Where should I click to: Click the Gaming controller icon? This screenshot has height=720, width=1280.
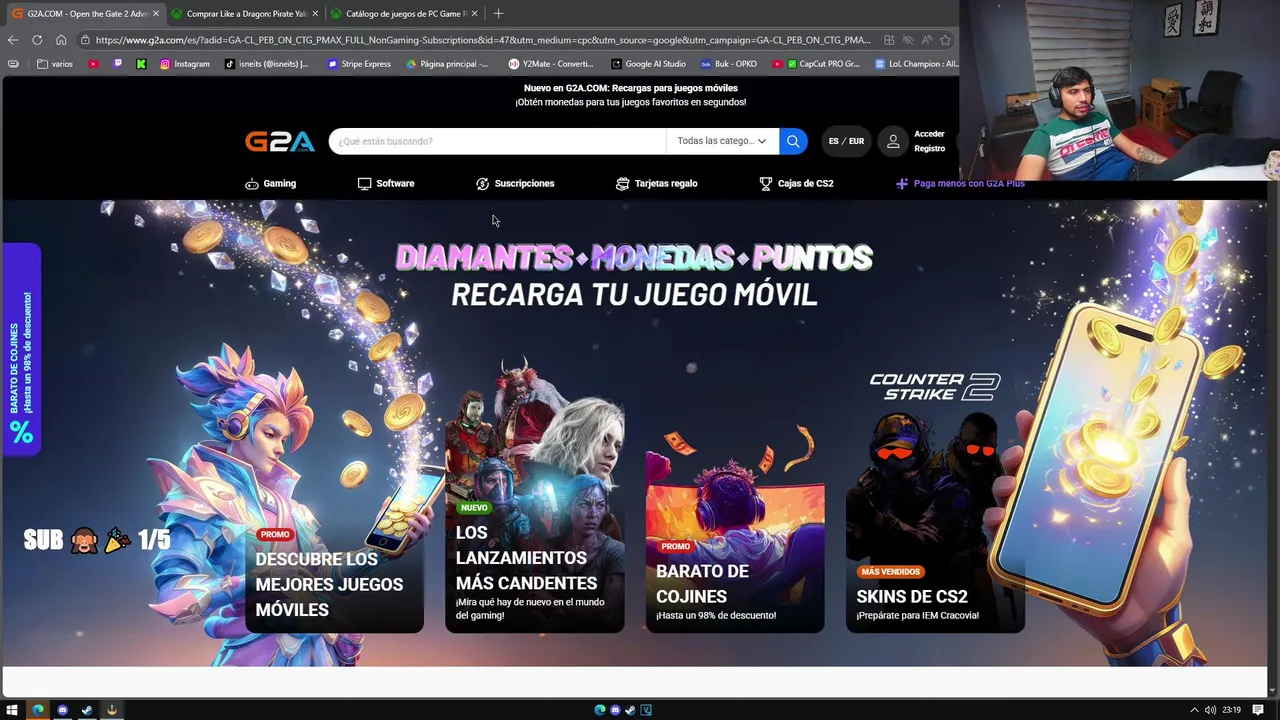[x=252, y=184]
